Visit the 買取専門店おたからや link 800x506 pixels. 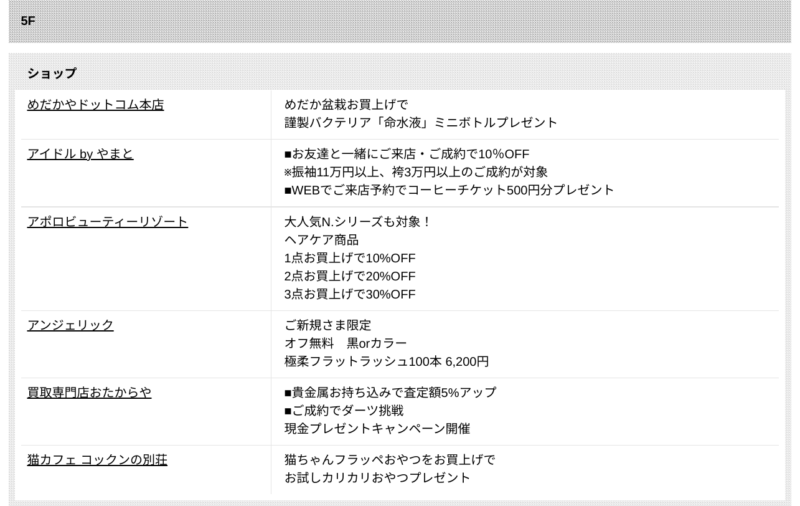(x=89, y=392)
